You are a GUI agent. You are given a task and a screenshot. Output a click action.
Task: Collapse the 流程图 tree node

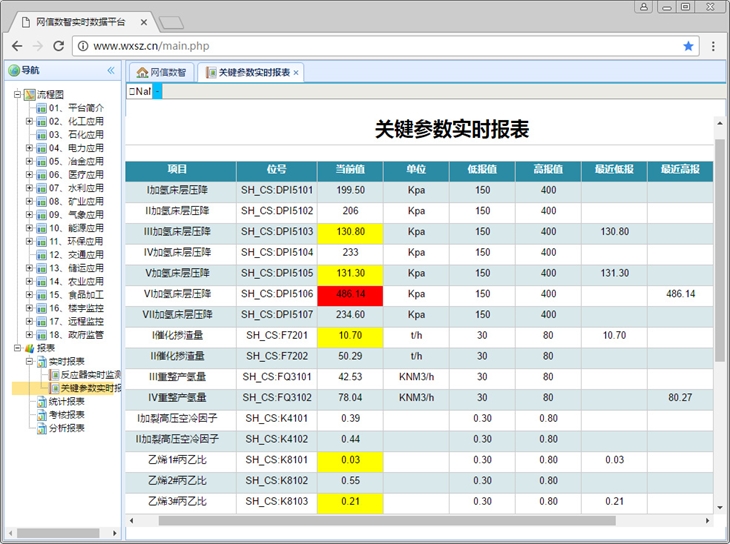17,95
